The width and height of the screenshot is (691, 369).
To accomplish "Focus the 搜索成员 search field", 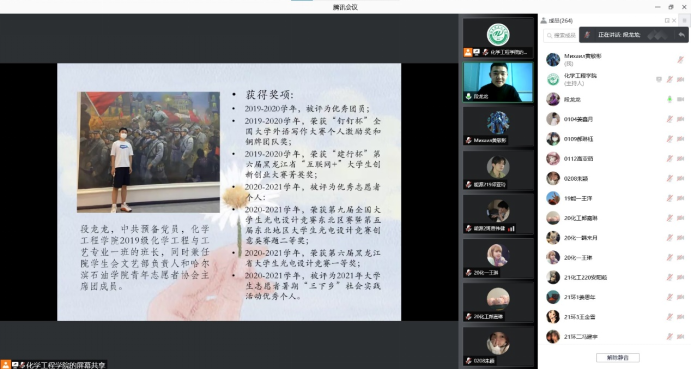I will [561, 35].
